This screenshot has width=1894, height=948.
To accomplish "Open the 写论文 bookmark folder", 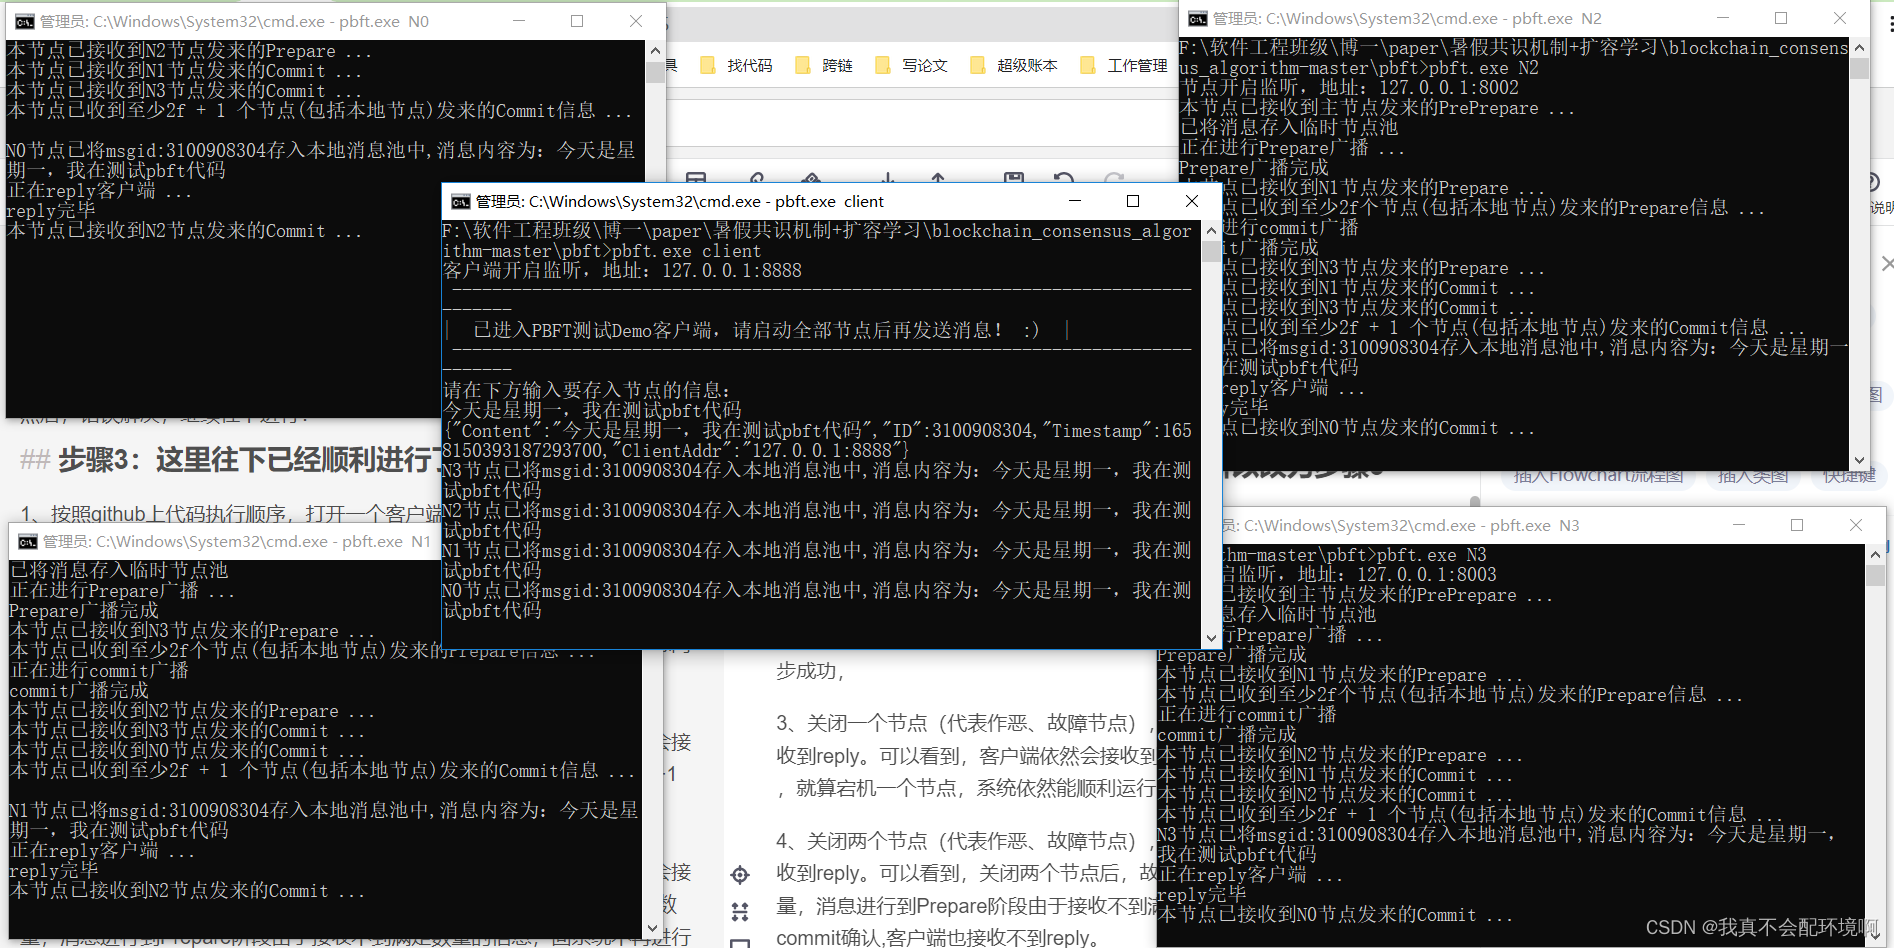I will click(x=911, y=66).
